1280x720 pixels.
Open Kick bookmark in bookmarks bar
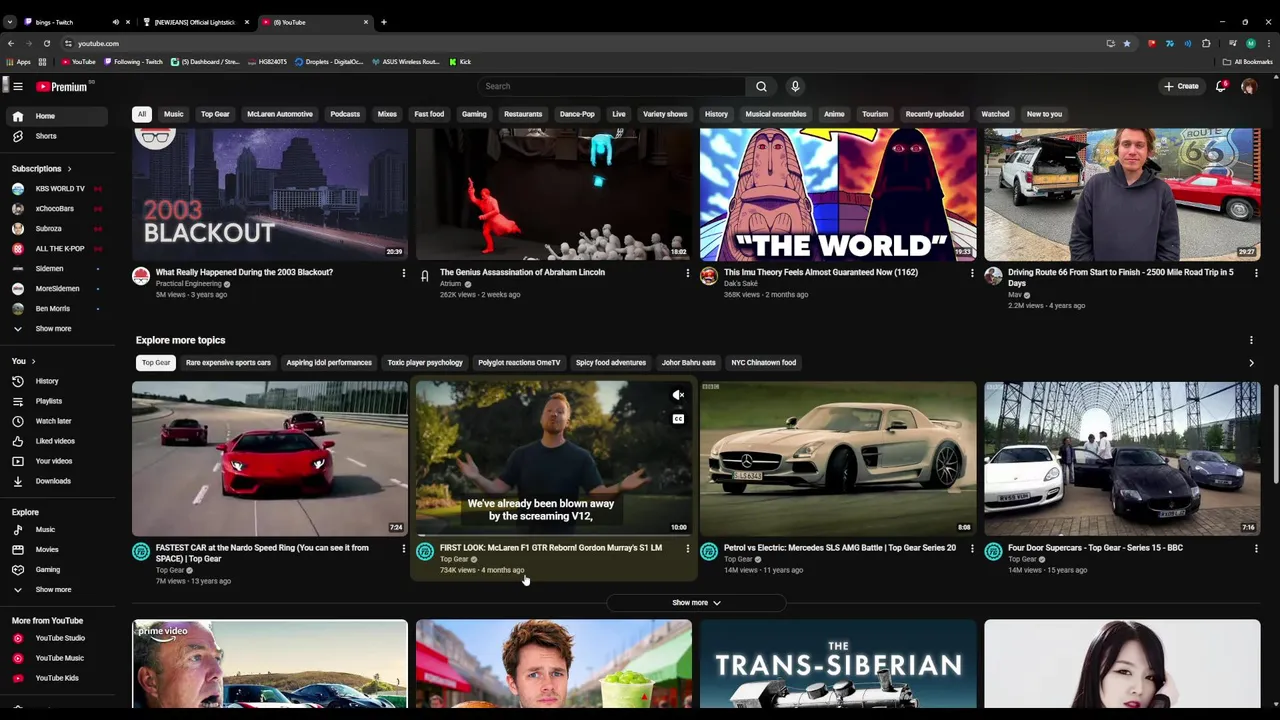[460, 62]
